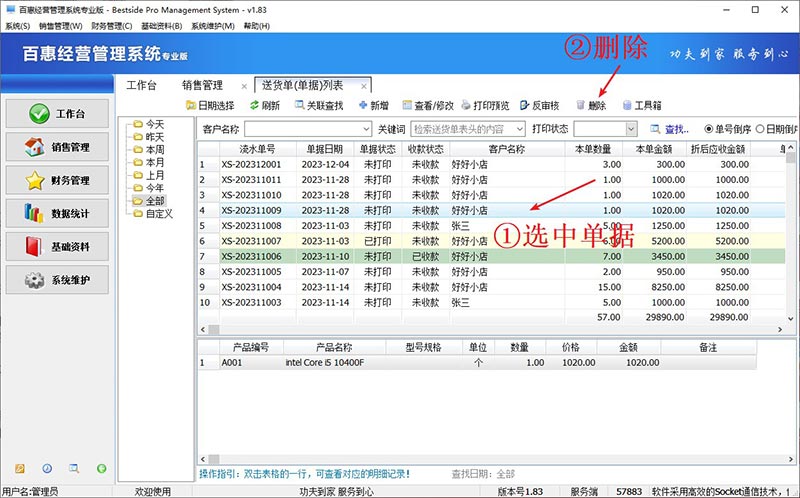Open the 系统维护(M) menu
The width and height of the screenshot is (800, 498).
(212, 26)
